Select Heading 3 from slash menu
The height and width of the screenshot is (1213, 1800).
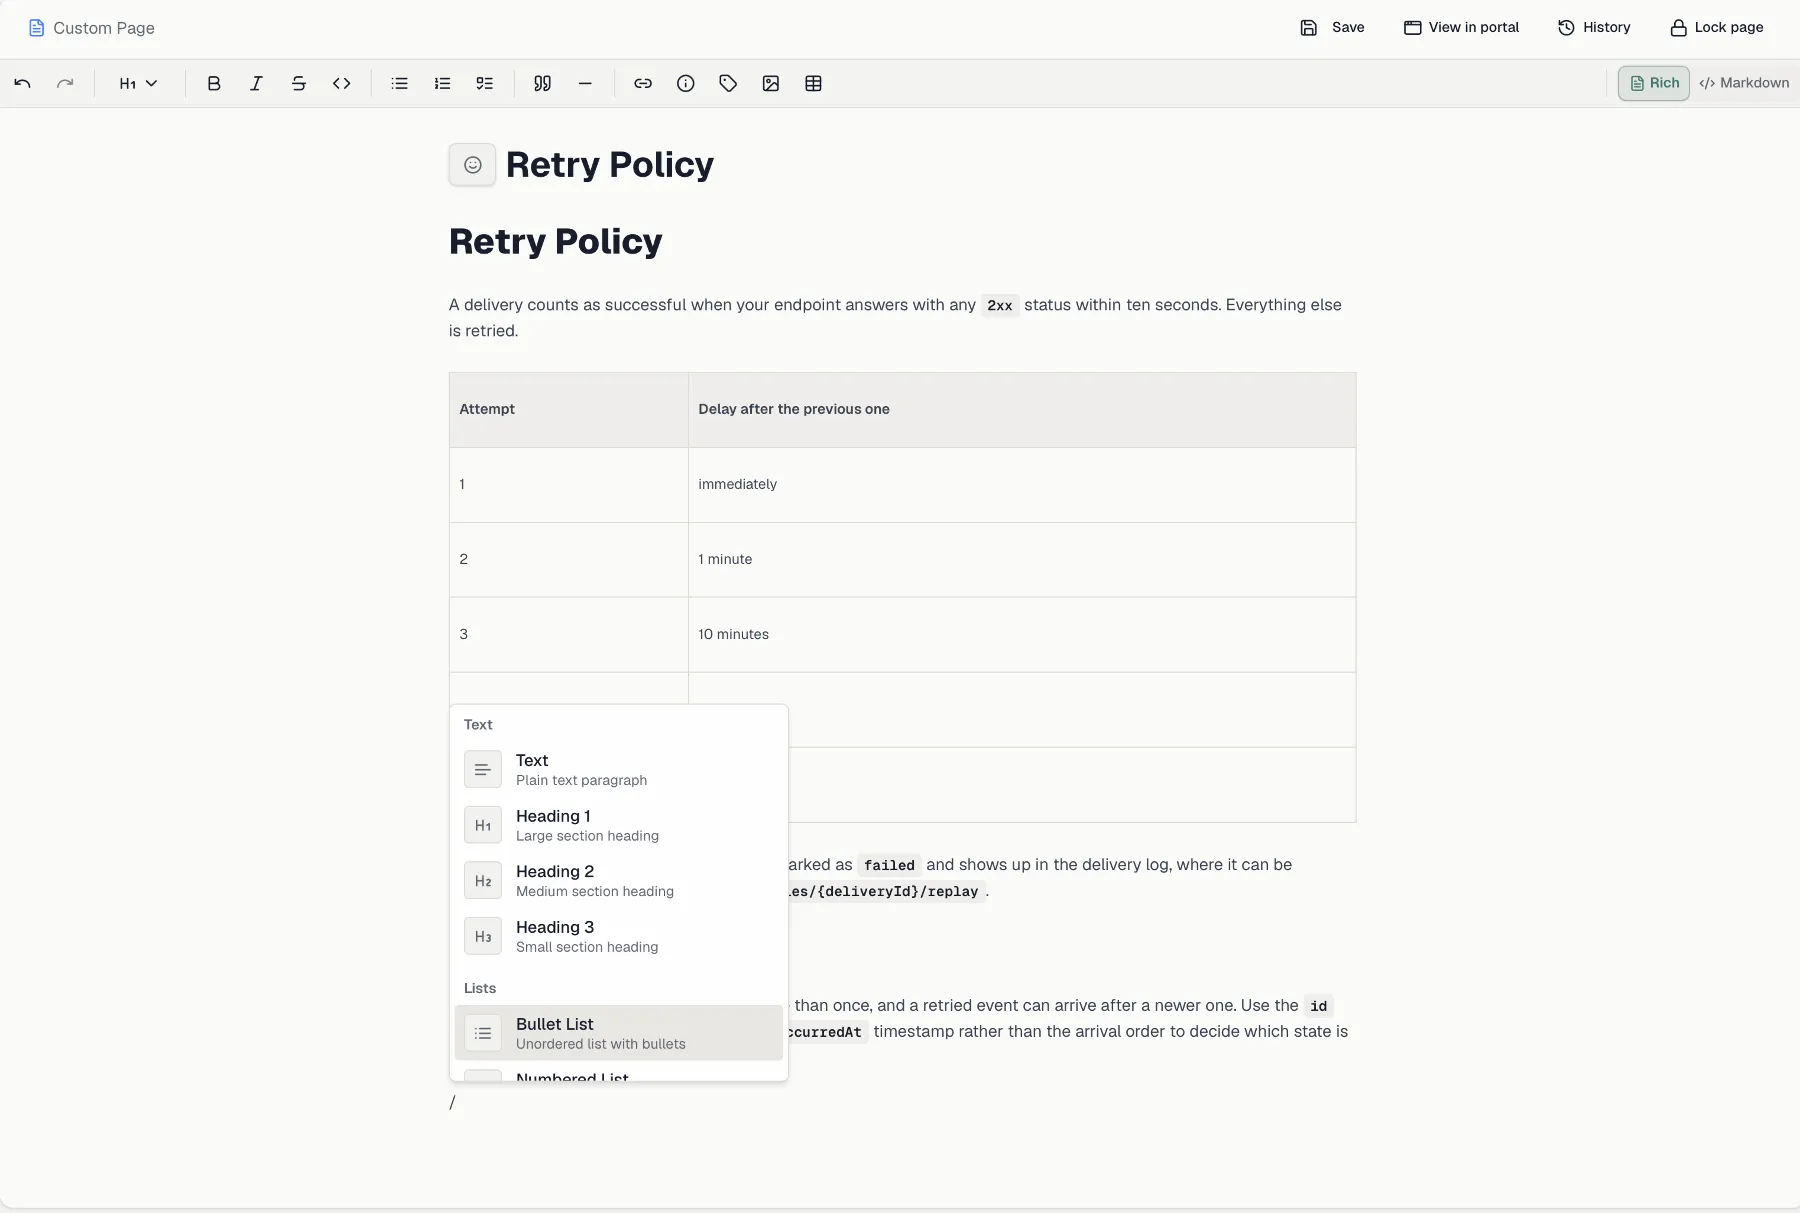pyautogui.click(x=619, y=937)
